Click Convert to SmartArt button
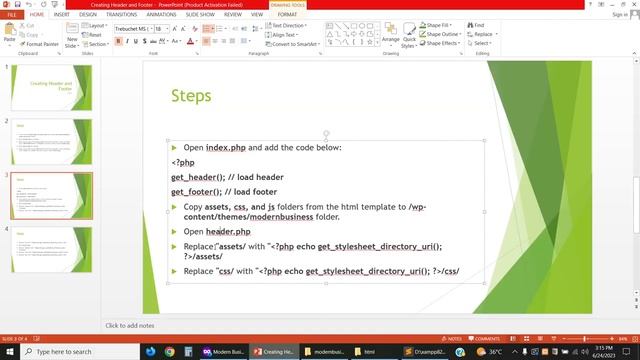The width and height of the screenshot is (640, 360). (x=293, y=44)
